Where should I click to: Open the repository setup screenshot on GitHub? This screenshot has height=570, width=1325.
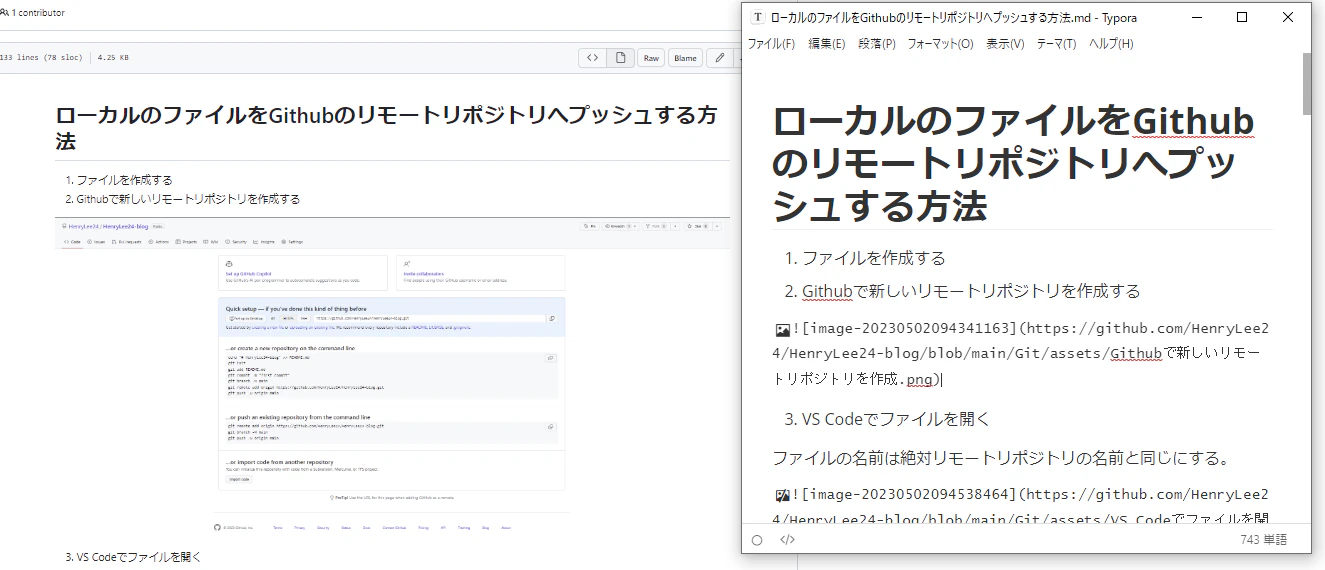392,376
